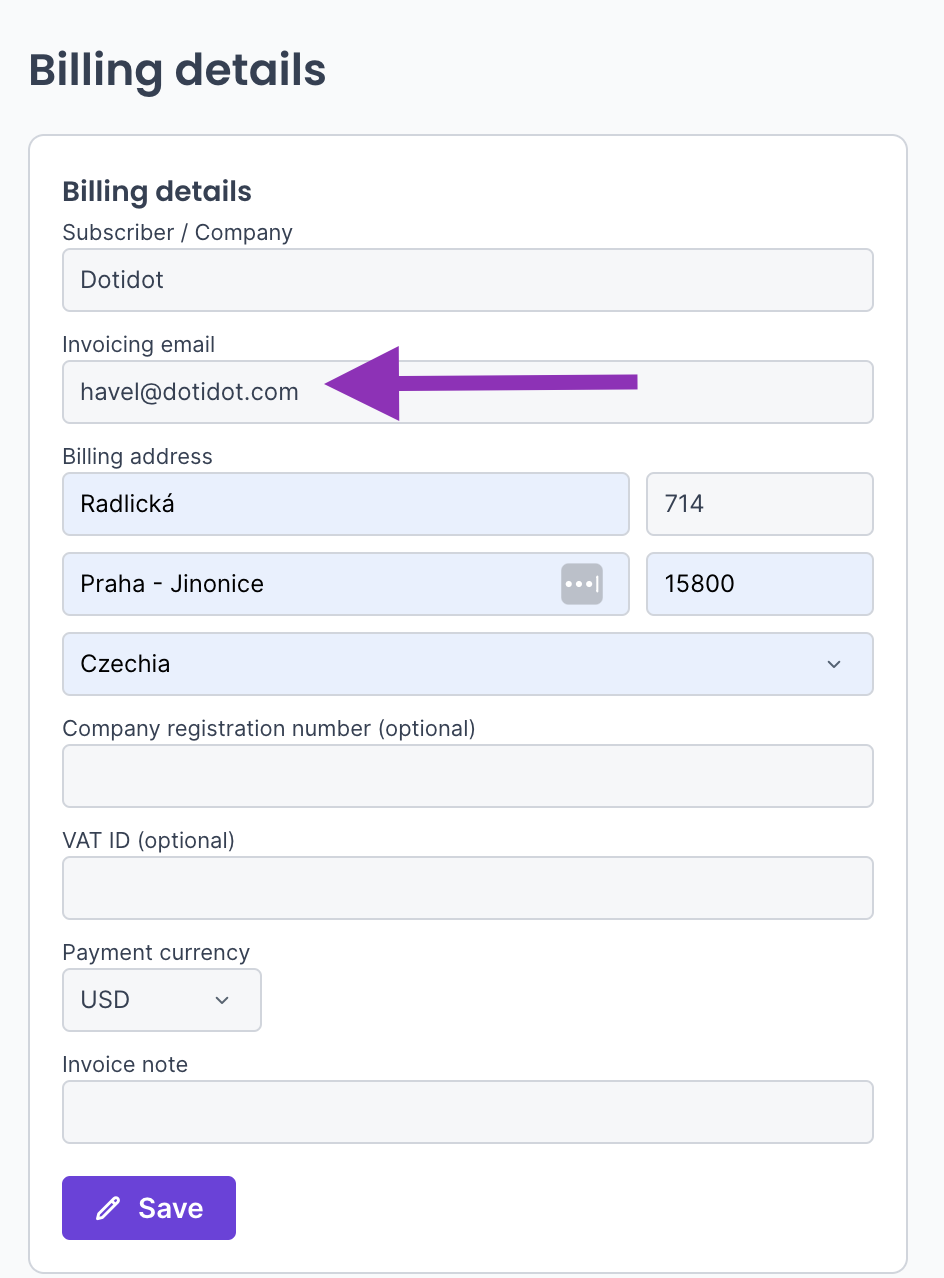Screen dimensions: 944x1278
Task: Click the chevron arrow beside USD
Action: coord(223,1000)
